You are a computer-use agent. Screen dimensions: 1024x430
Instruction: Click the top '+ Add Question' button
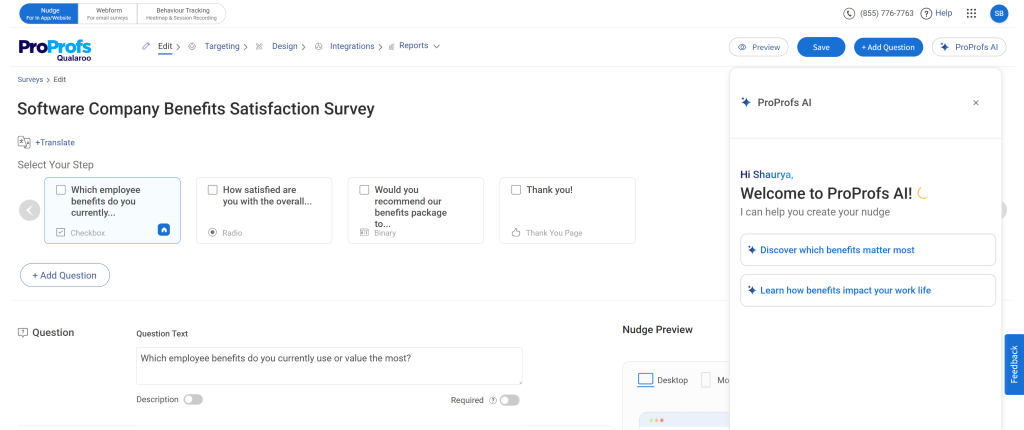pos(889,47)
